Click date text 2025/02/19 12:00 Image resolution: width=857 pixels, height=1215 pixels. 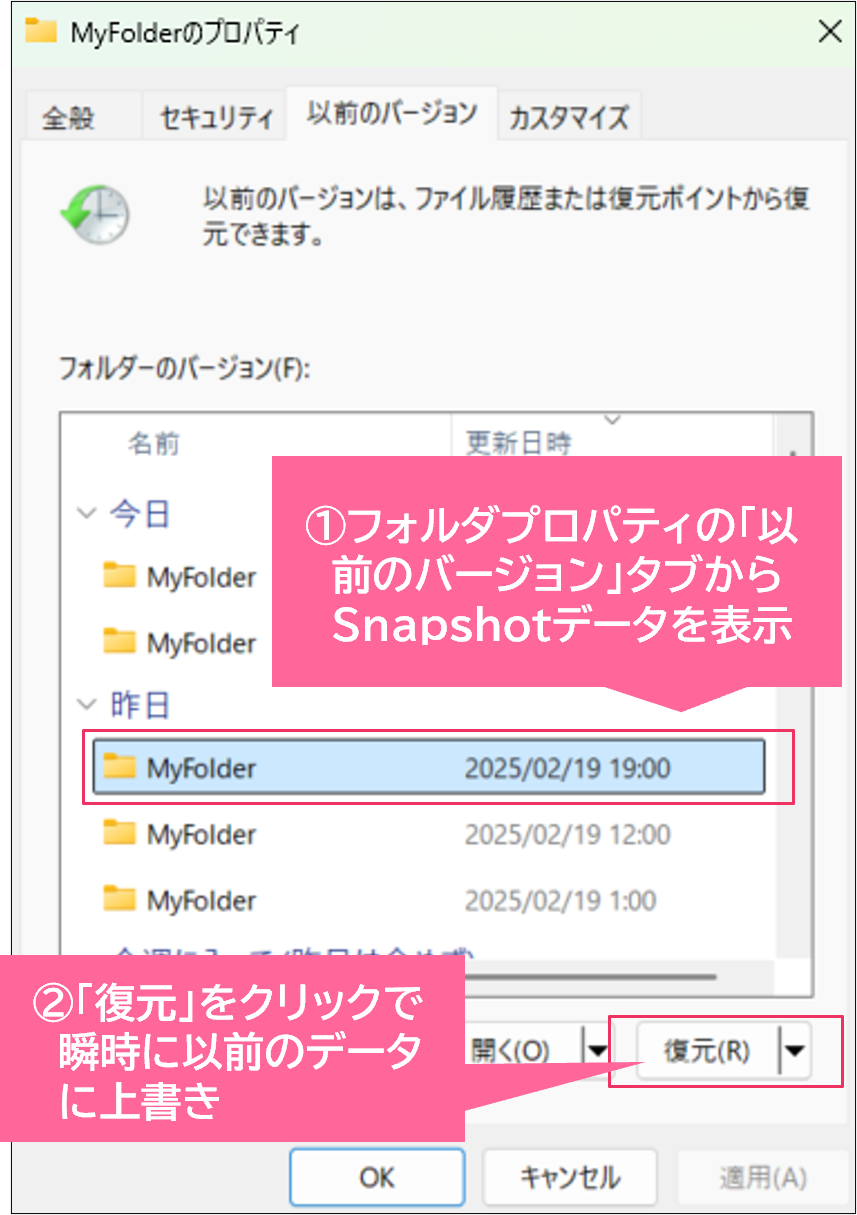click(567, 834)
